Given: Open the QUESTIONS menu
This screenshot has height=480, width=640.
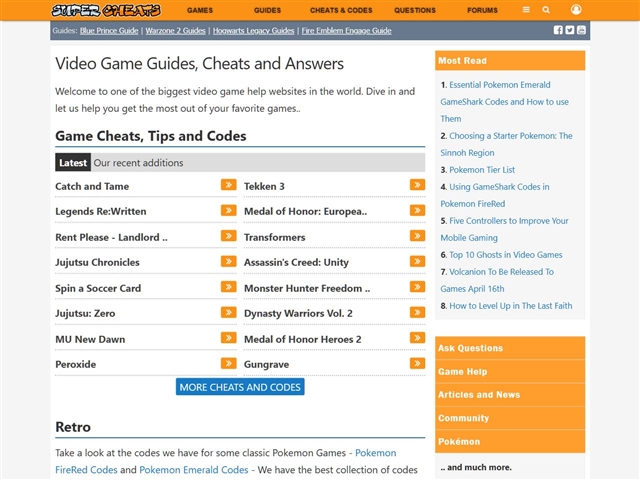Looking at the screenshot, I should (x=415, y=10).
